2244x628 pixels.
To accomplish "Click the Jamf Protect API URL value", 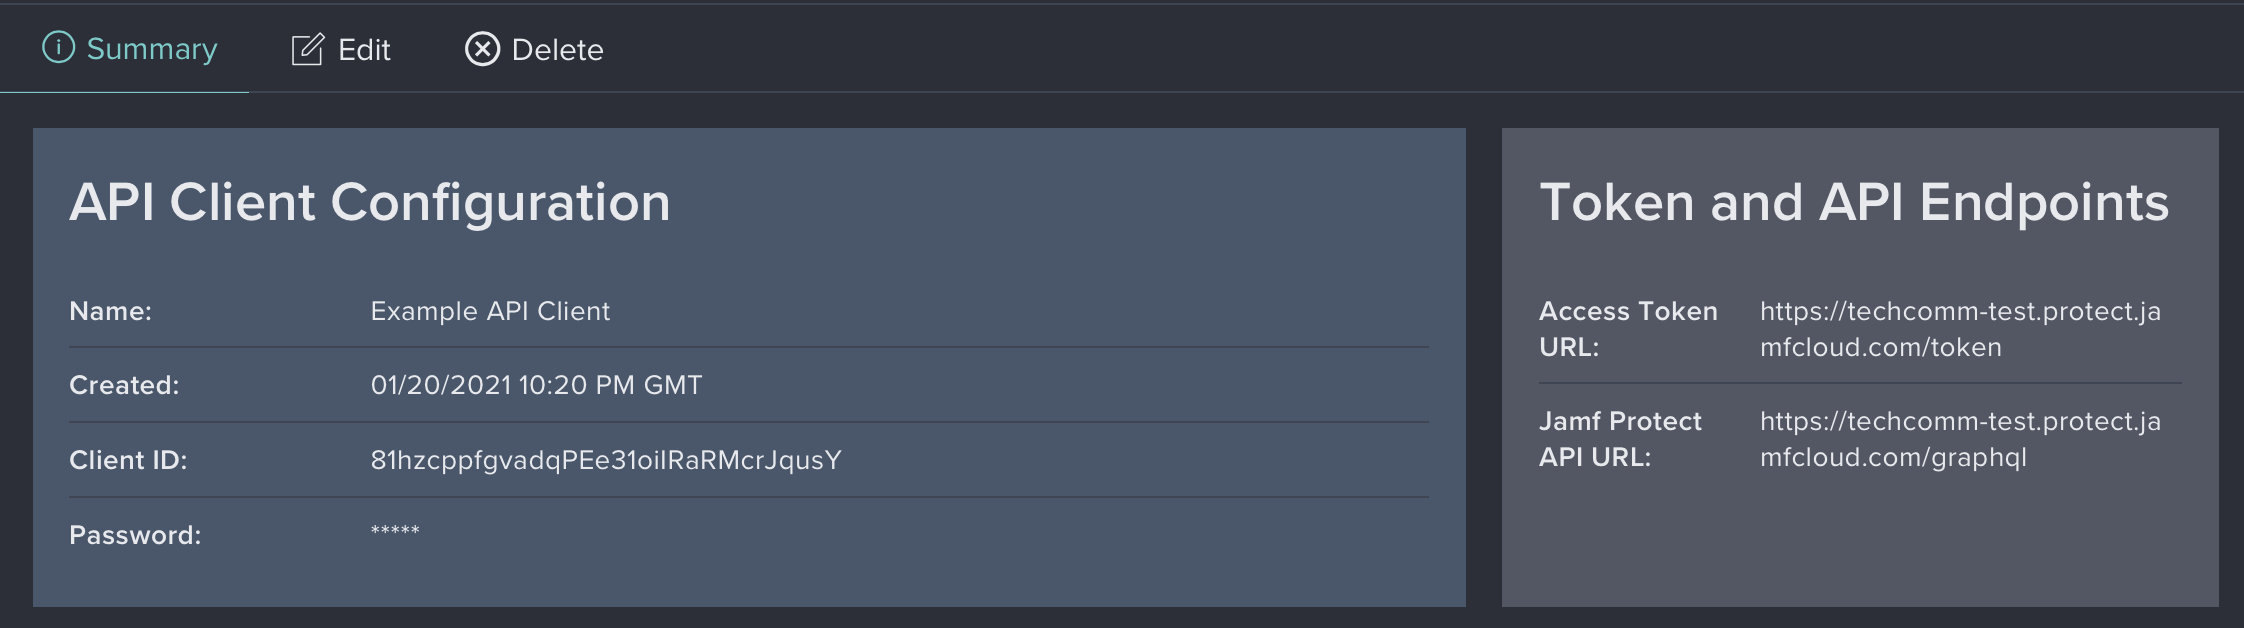I will 1960,439.
